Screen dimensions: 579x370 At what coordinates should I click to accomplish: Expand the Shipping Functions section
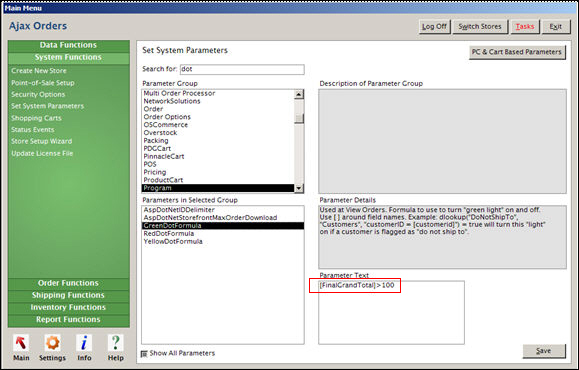(x=68, y=295)
